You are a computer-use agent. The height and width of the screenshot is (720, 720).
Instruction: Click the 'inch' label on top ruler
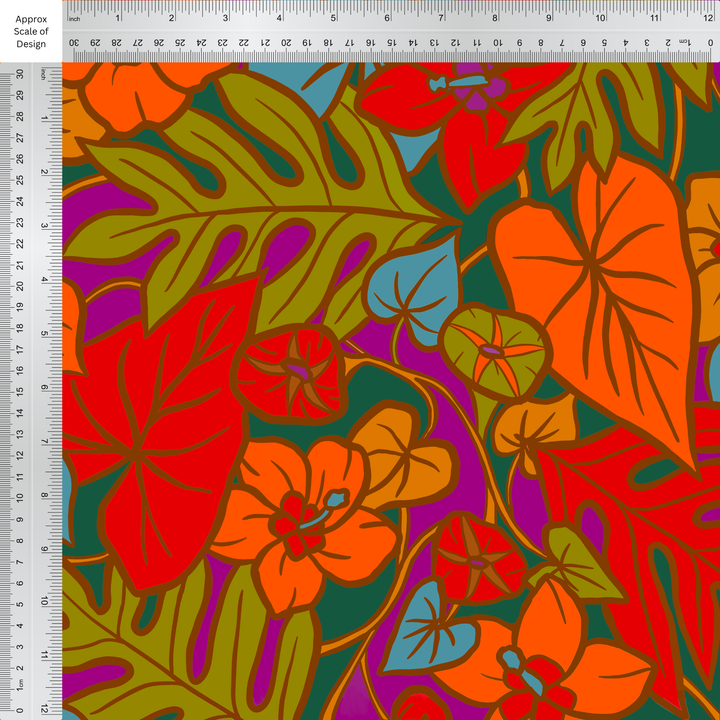[x=74, y=19]
